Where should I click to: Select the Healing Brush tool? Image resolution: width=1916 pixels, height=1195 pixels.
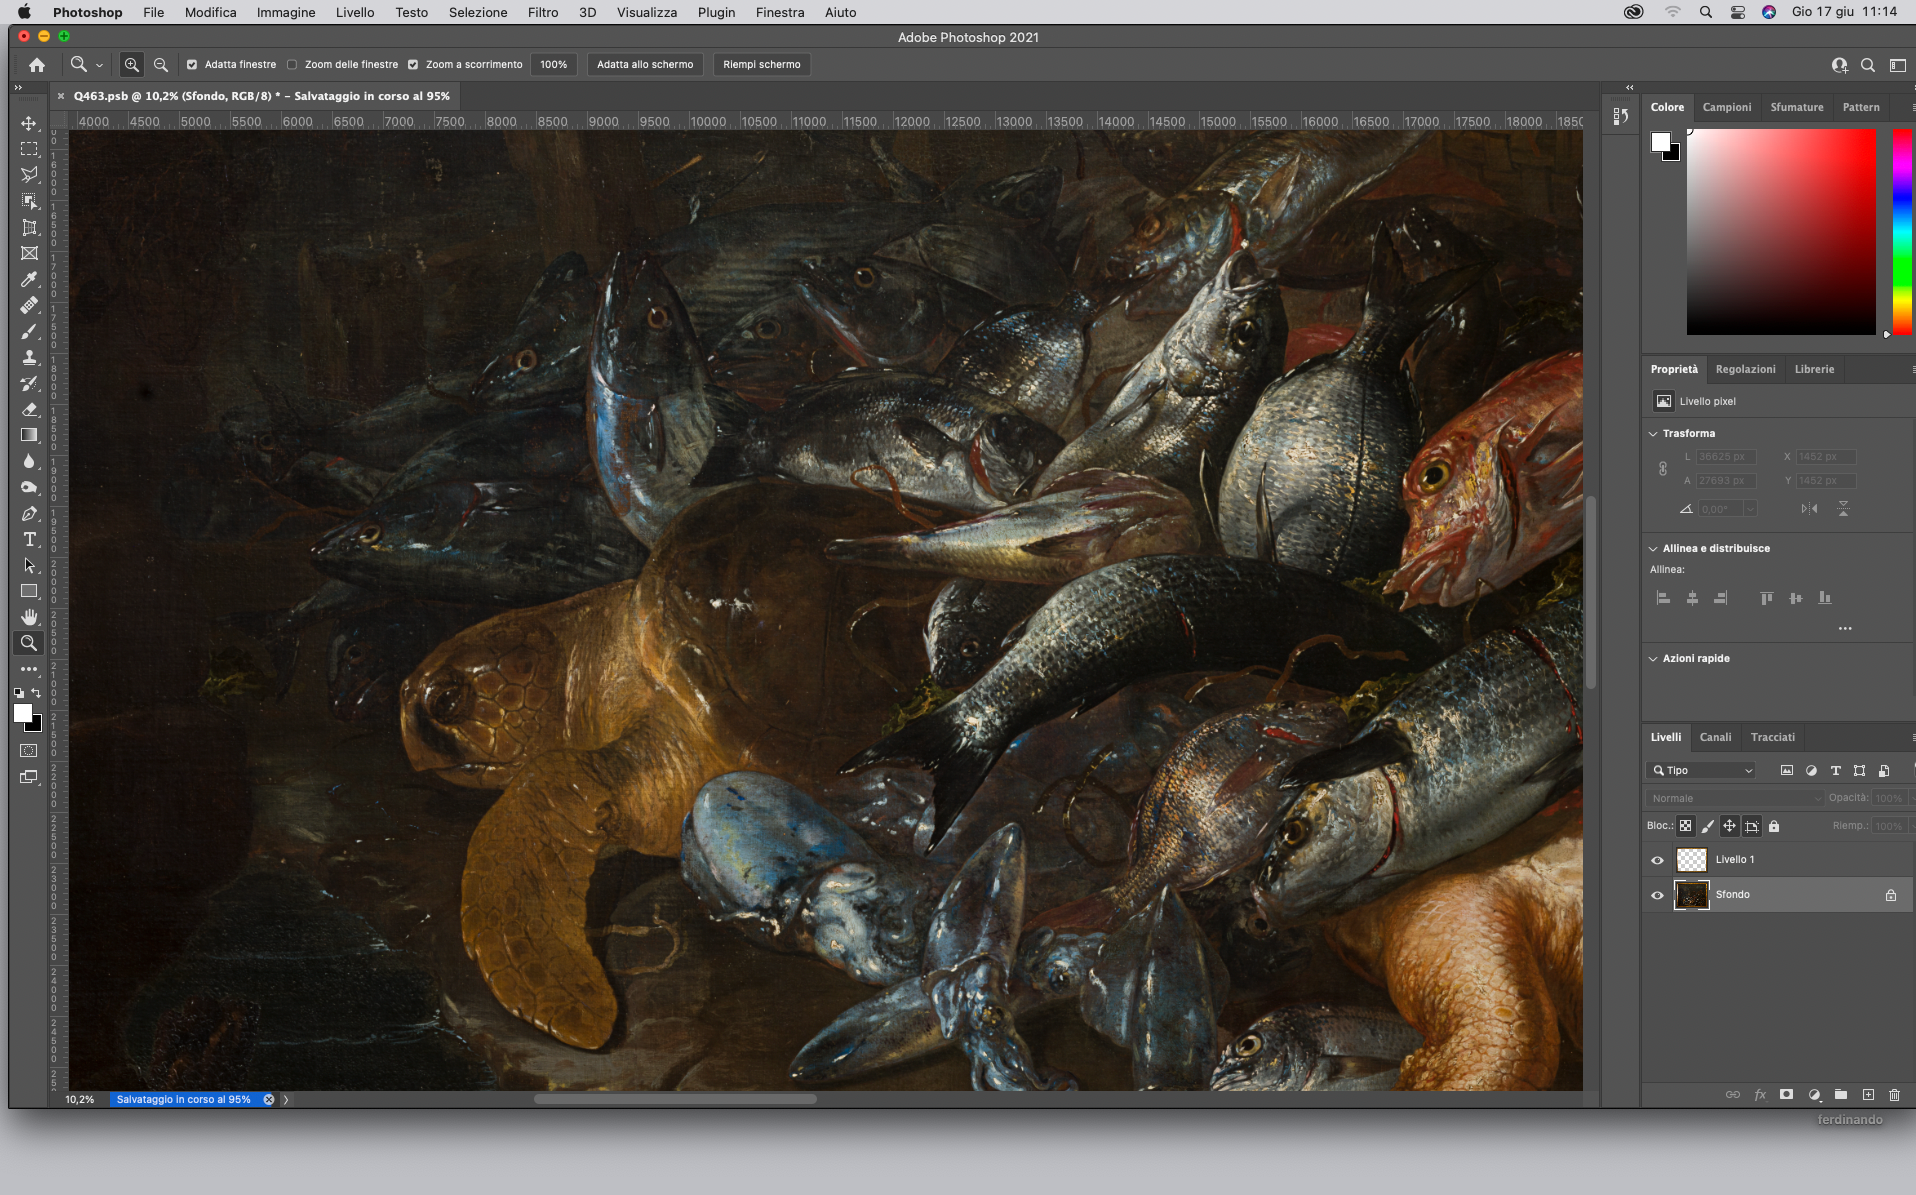pos(29,305)
